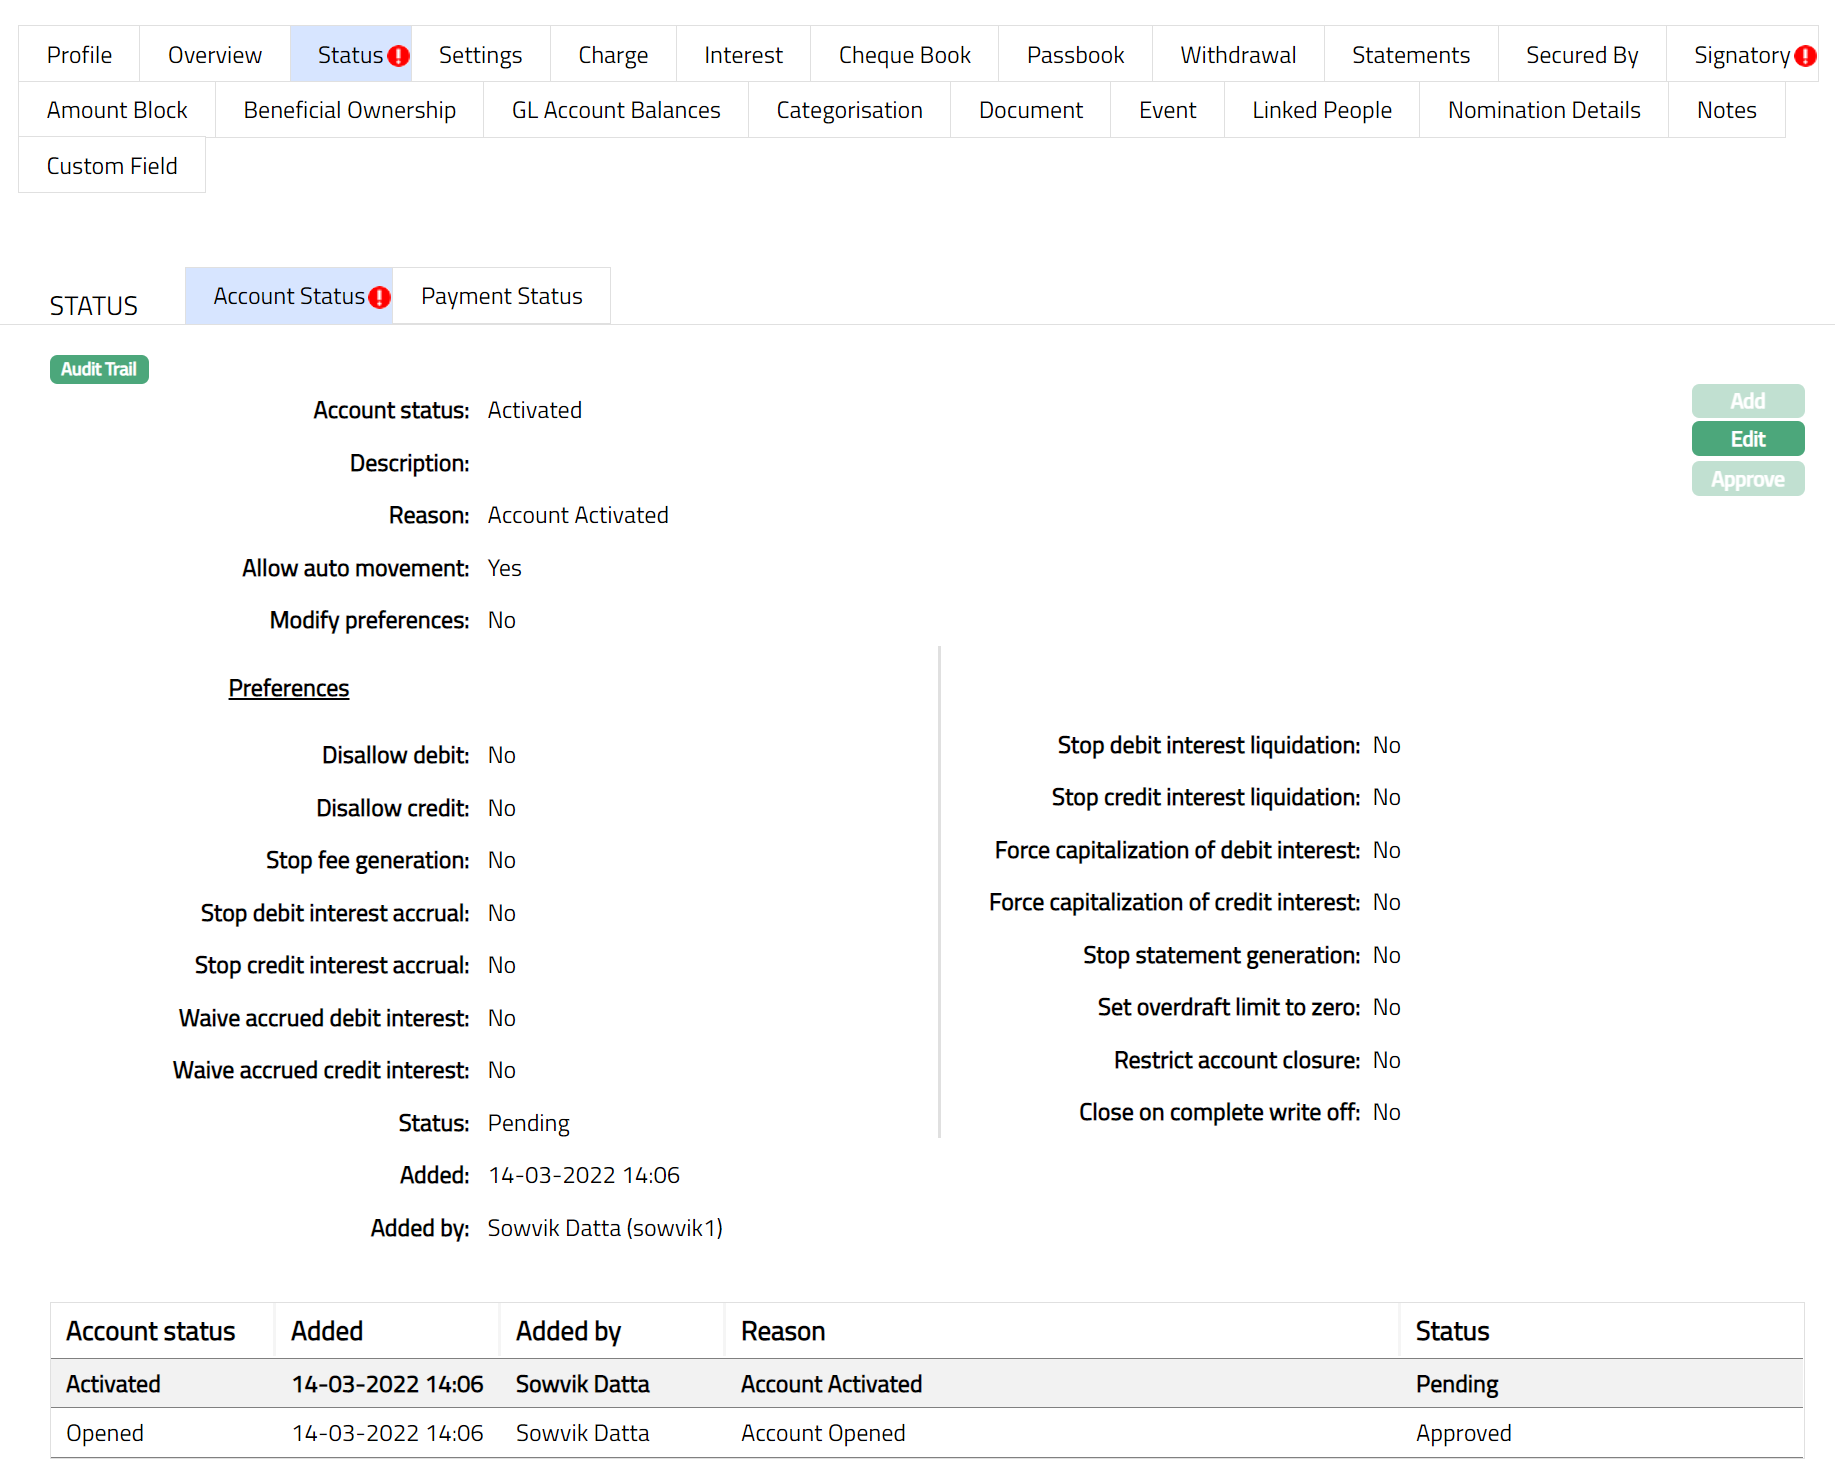Open the Audit Trail
The width and height of the screenshot is (1835, 1479).
[99, 369]
